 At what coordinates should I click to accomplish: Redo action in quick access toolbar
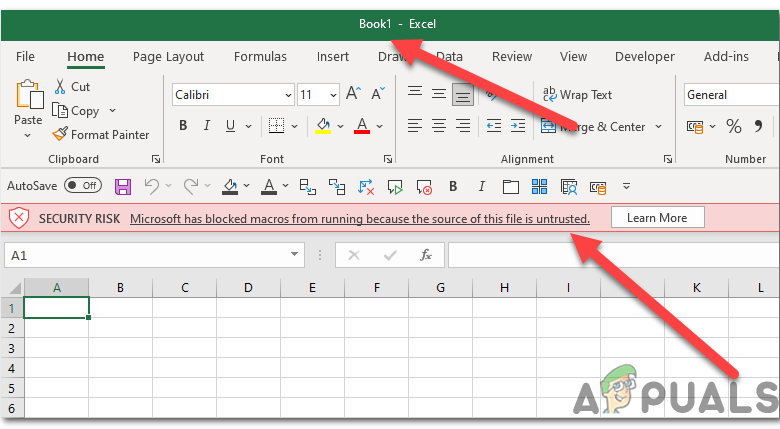pos(191,186)
